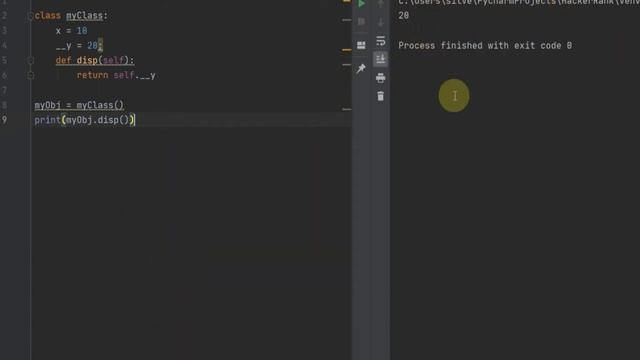Click the console output value 20
Viewport: 640px width, 360px height.
pos(403,16)
